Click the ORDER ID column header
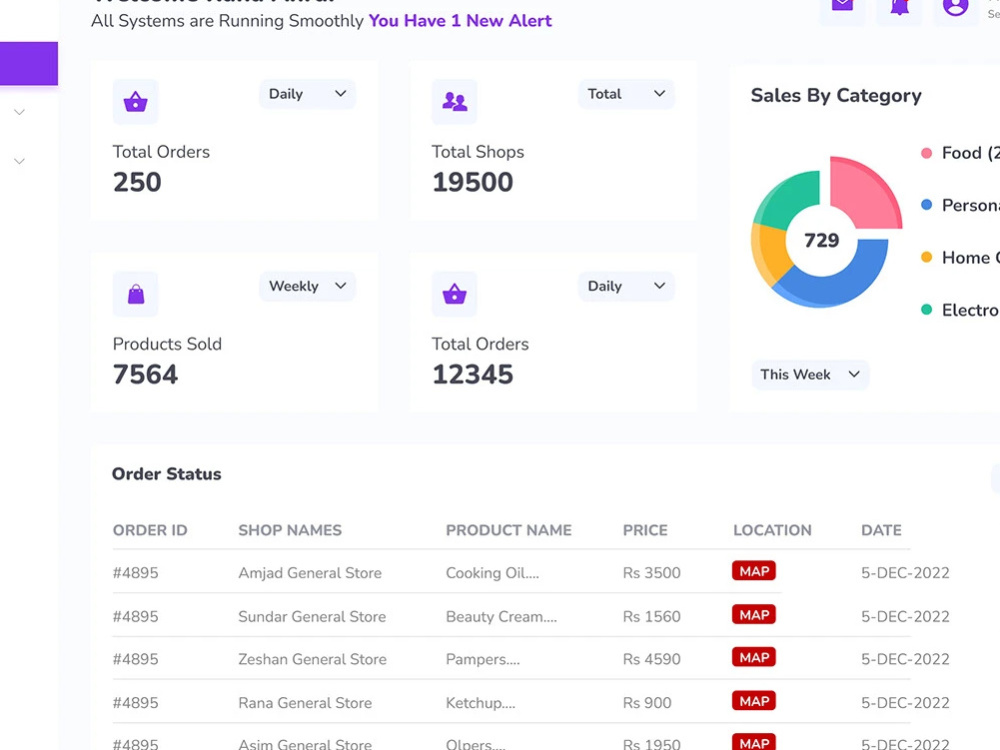Viewport: 1000px width, 750px height. [x=150, y=530]
